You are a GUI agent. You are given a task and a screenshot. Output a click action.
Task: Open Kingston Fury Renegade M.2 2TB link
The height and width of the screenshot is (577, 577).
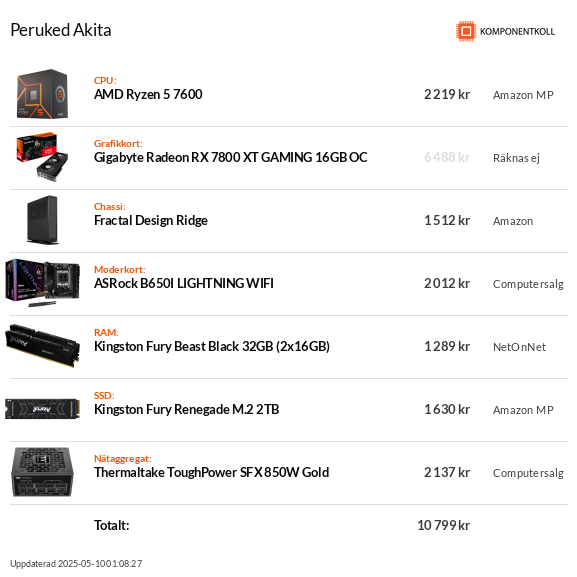tap(187, 410)
